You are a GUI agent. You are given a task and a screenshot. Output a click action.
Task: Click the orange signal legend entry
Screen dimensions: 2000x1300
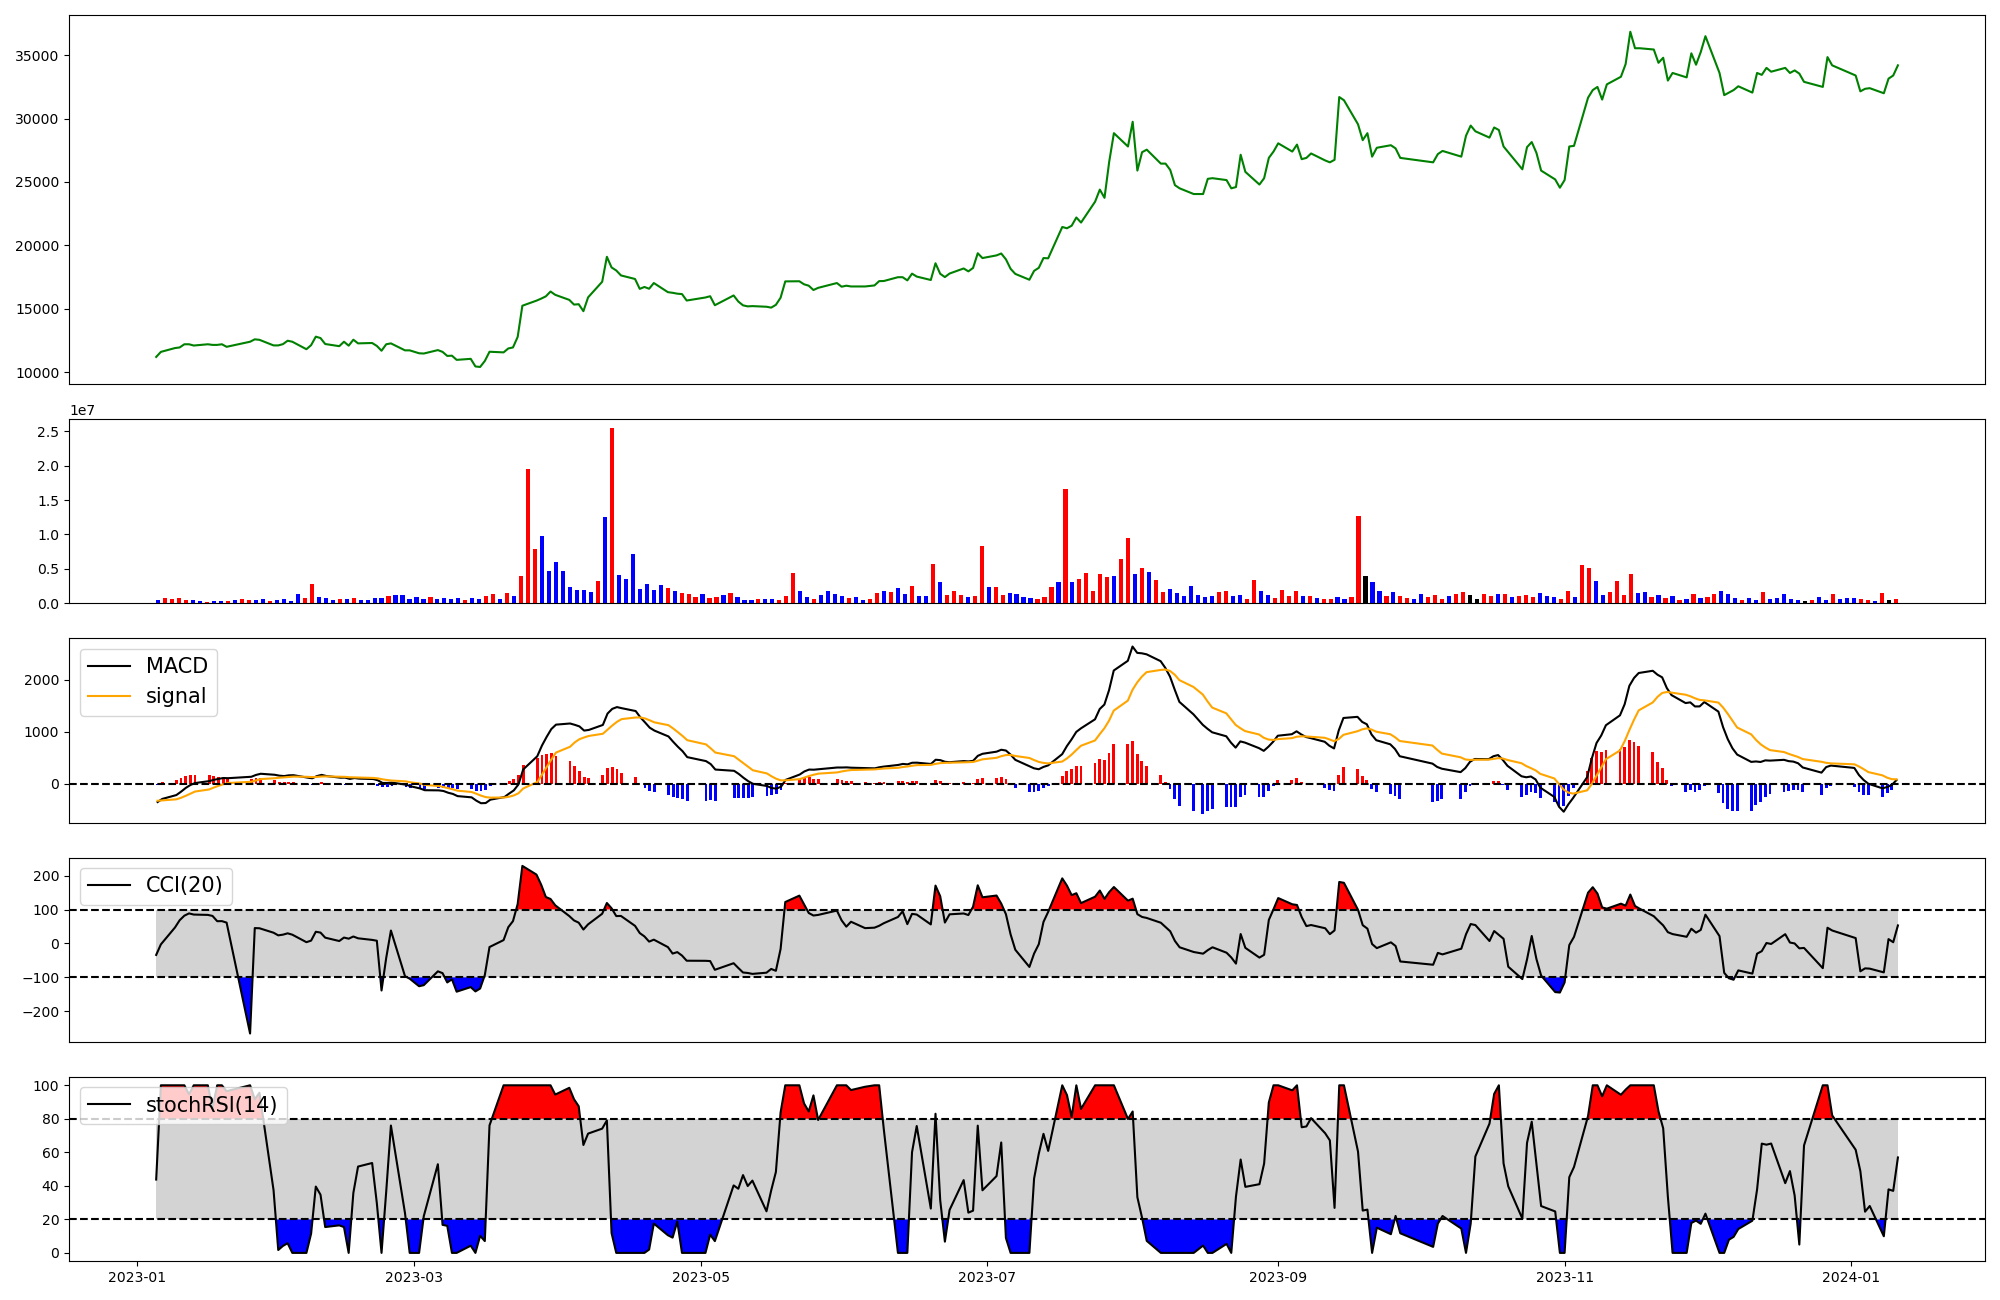[x=176, y=696]
